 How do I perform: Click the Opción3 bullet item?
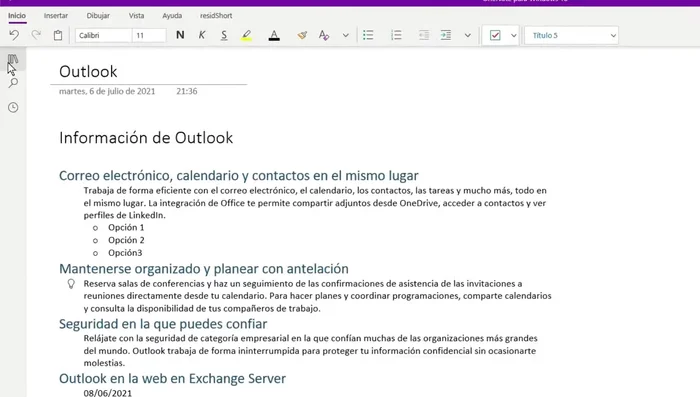(x=125, y=252)
